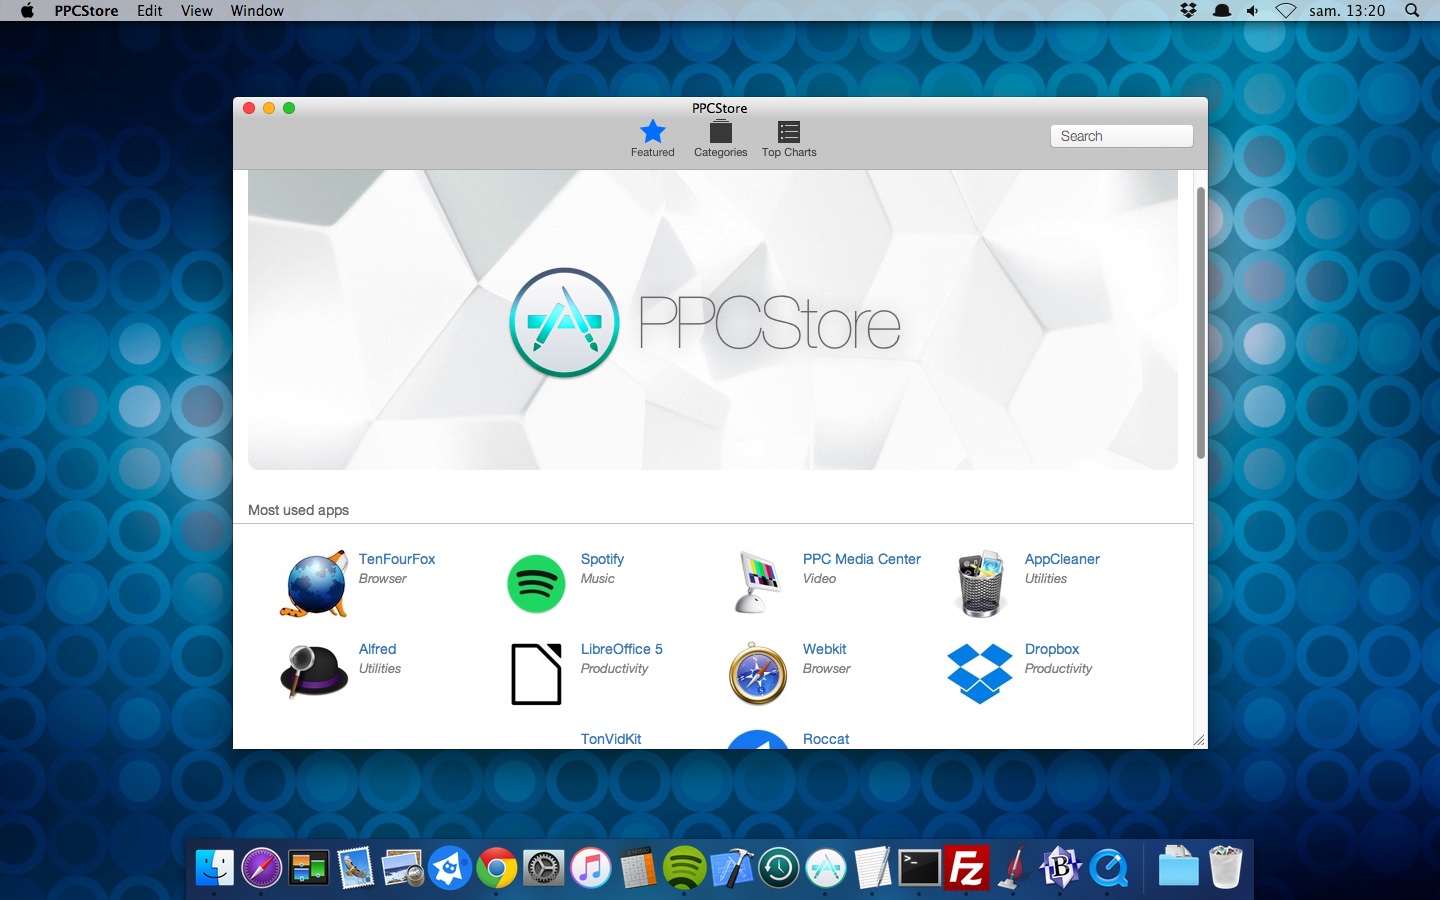Launch FileZilla from the dock
This screenshot has width=1440, height=900.
967,867
